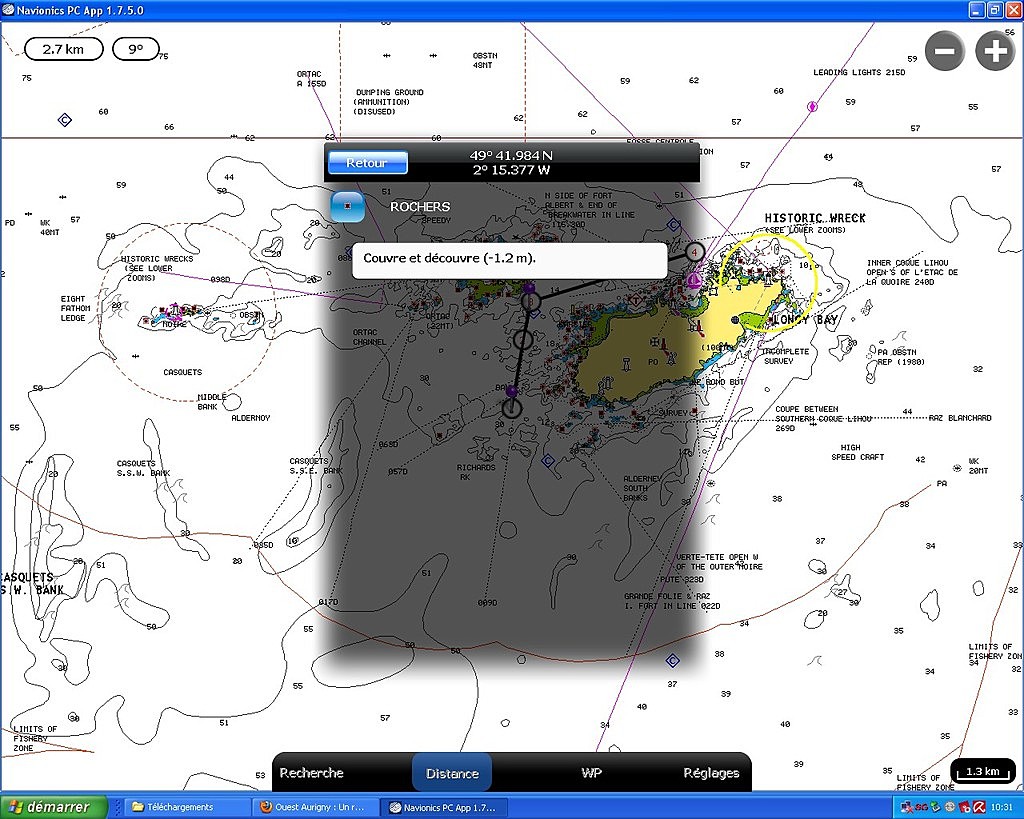Screen dimensions: 1024x819
Task: Click the LEADING LIGHTS 215D label
Action: [859, 72]
